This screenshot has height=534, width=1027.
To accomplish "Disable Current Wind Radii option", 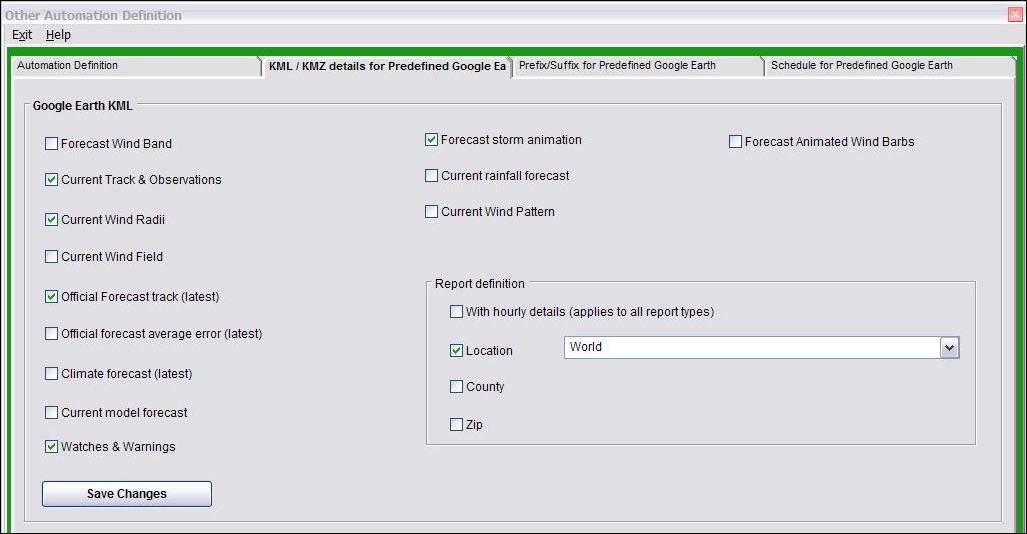I will (52, 220).
